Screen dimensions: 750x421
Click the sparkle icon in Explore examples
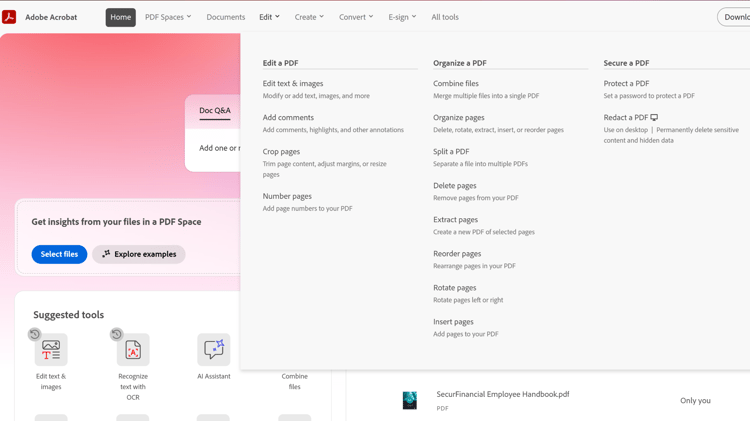[106, 254]
